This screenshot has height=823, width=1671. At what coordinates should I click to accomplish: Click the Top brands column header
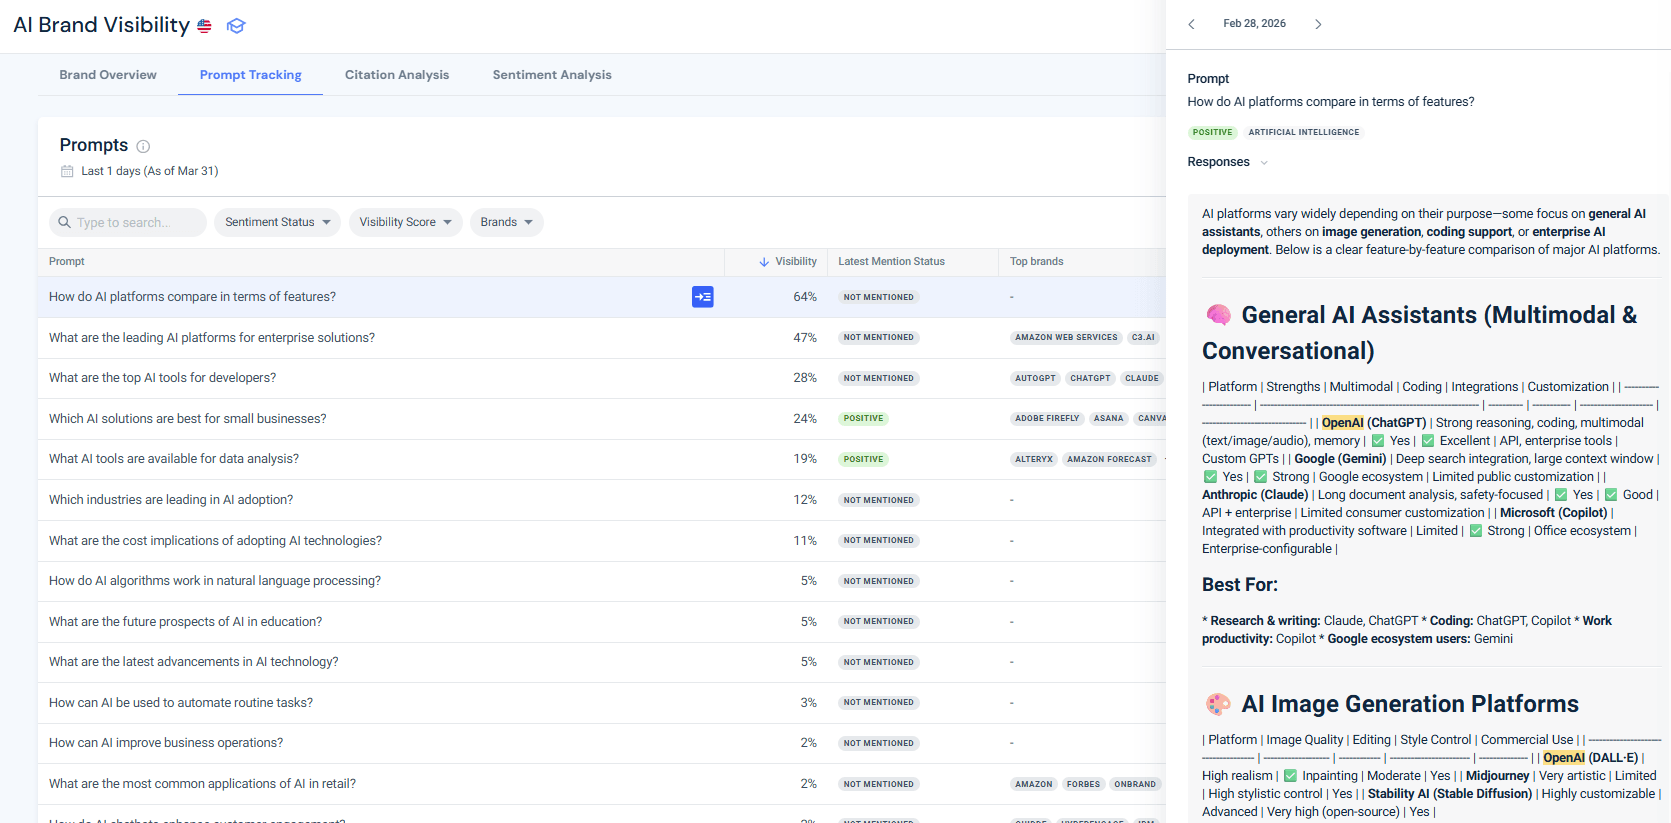point(1036,262)
